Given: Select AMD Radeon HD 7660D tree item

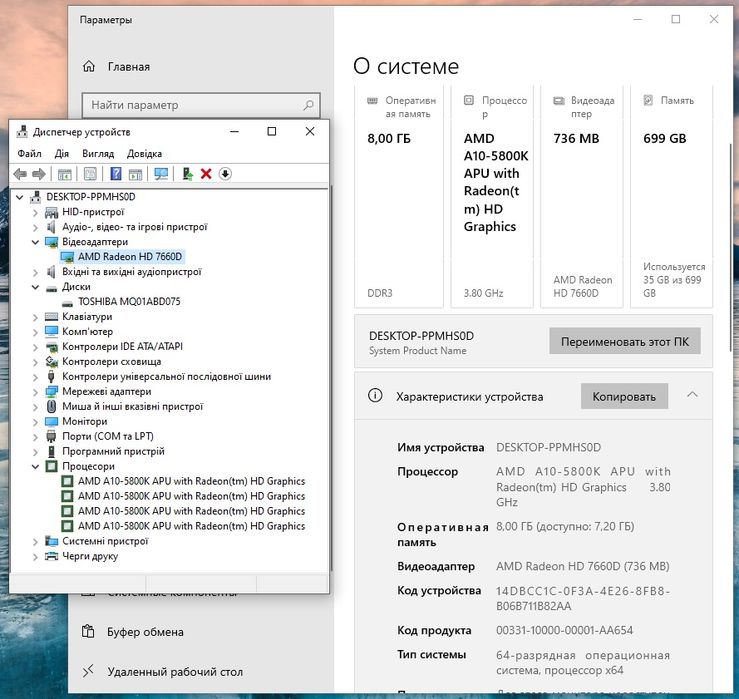Looking at the screenshot, I should [x=130, y=257].
